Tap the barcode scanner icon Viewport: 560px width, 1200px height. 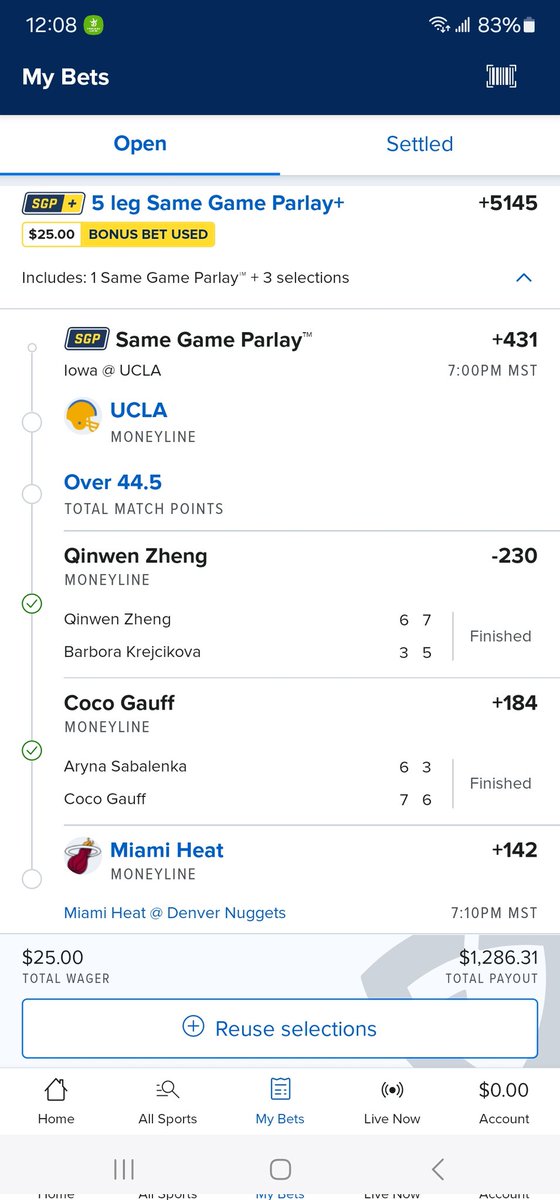[x=502, y=77]
